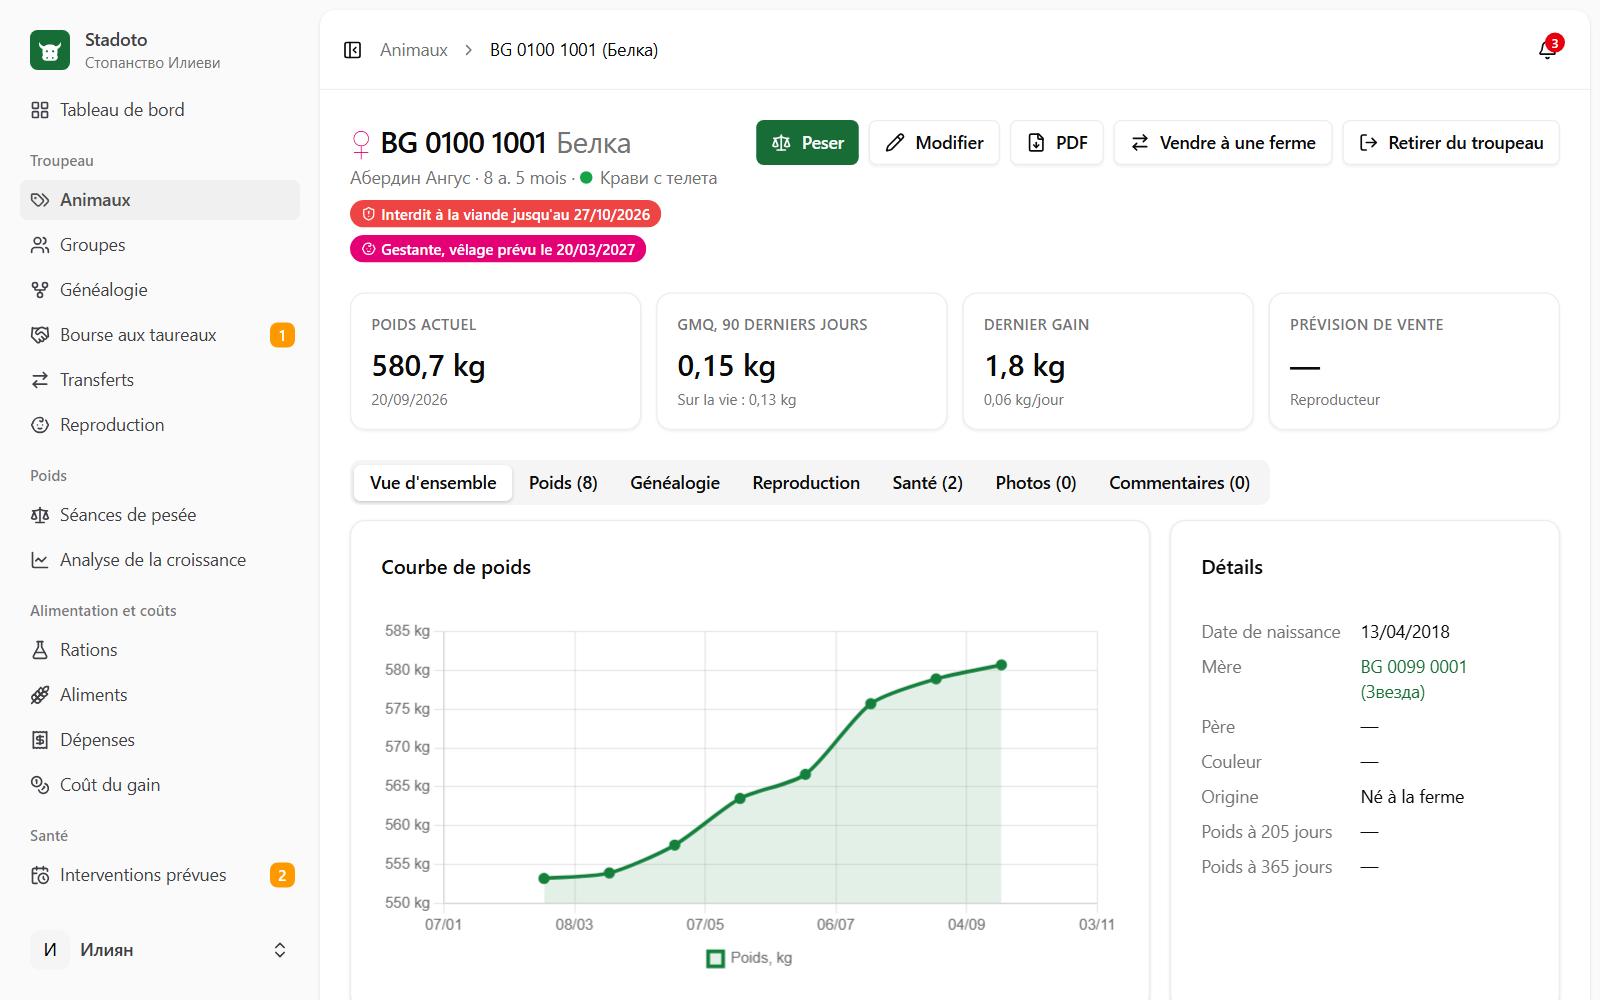This screenshot has width=1600, height=1000.
Task: Select the Vue d'ensemble tab
Action: (x=433, y=483)
